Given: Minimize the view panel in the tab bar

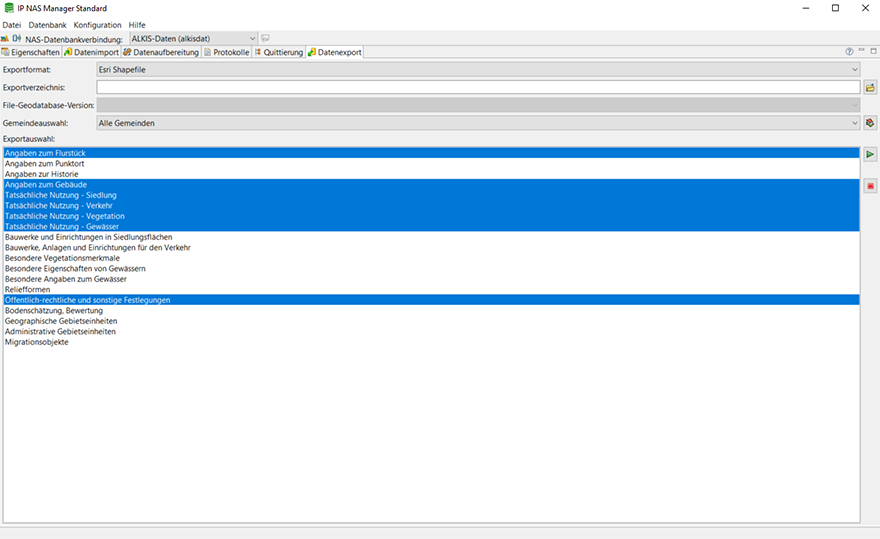Looking at the screenshot, I should click(861, 51).
